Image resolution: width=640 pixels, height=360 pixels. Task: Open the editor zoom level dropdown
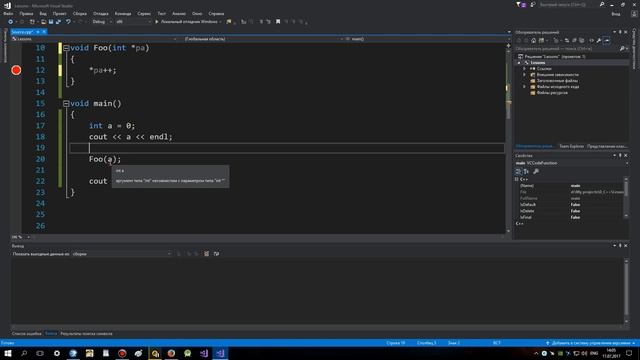coord(21,237)
